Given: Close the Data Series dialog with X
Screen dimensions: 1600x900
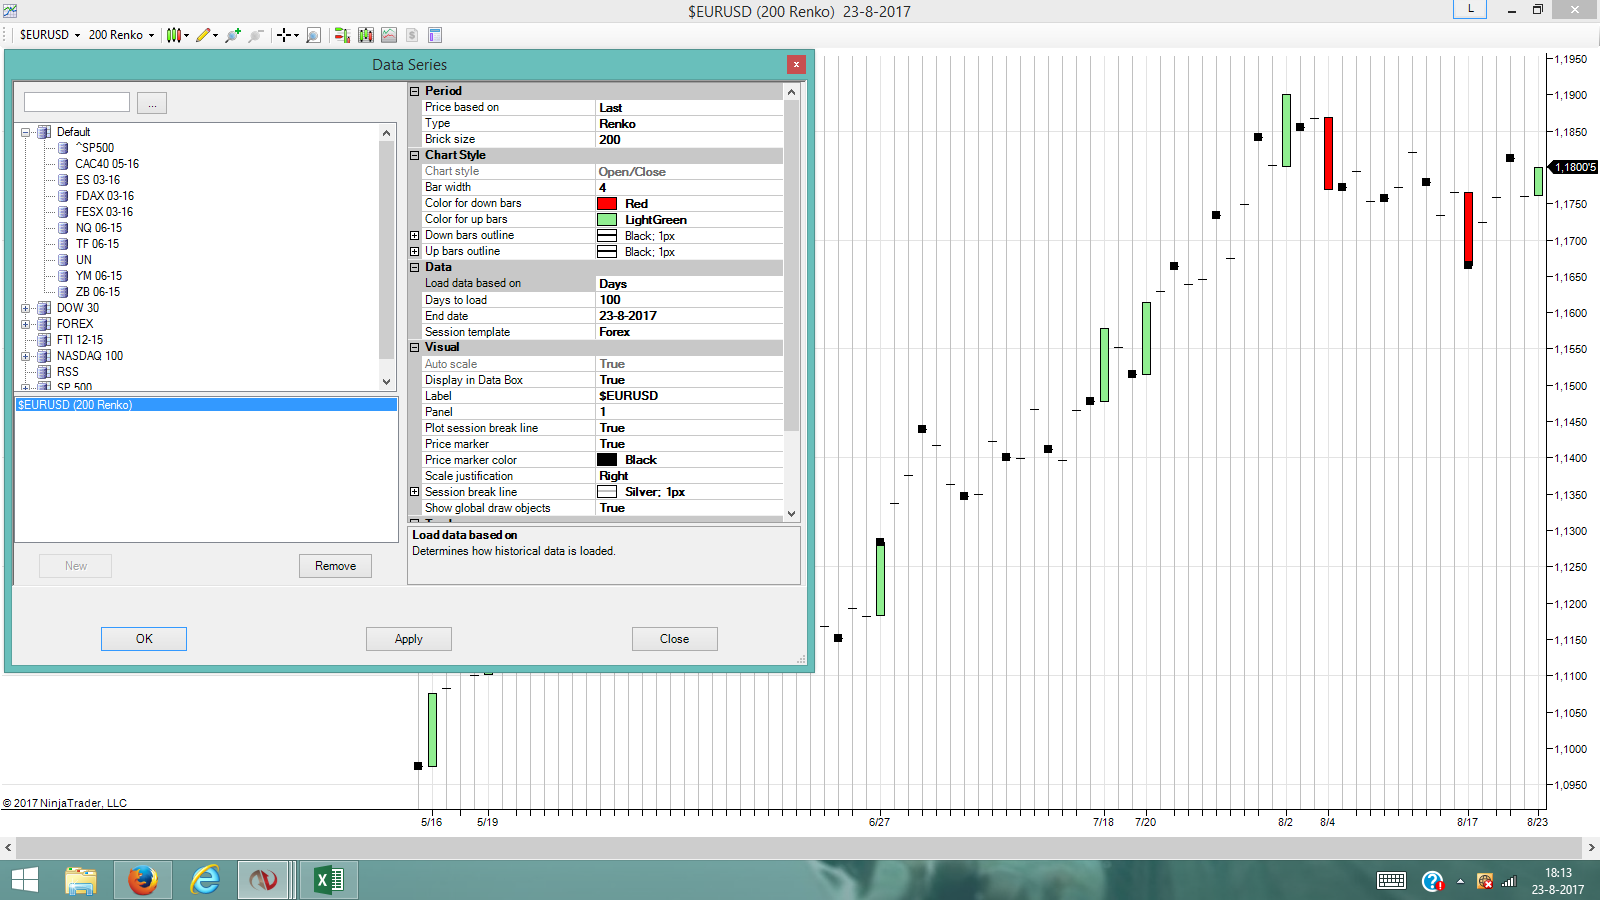Looking at the screenshot, I should point(796,65).
